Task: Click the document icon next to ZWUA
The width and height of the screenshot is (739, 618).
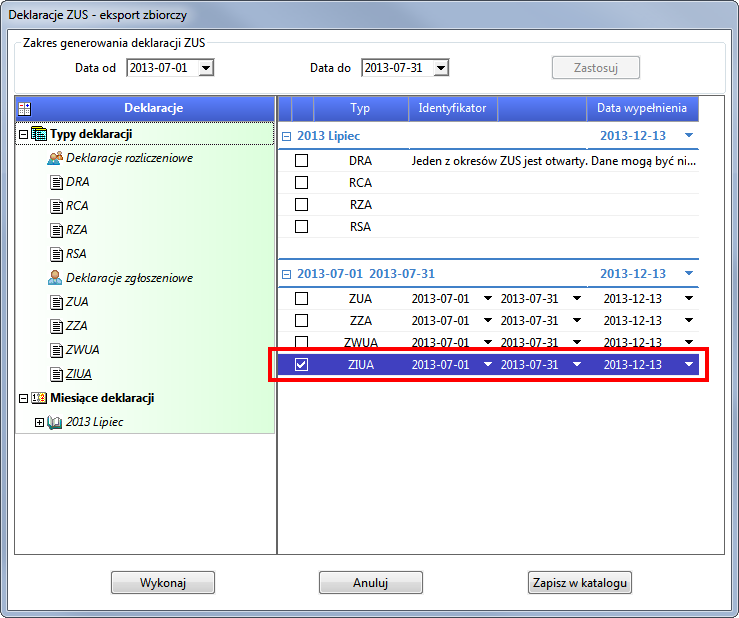Action: point(56,350)
